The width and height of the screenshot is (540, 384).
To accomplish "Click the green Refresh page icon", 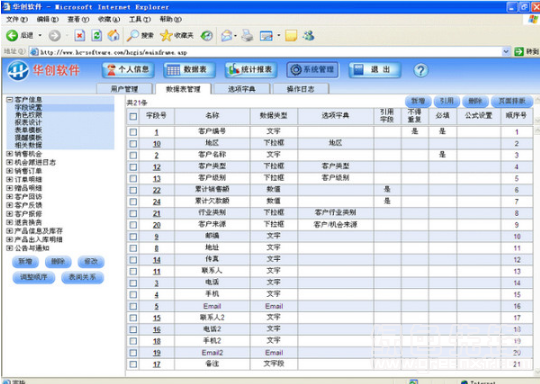I will tap(97, 35).
